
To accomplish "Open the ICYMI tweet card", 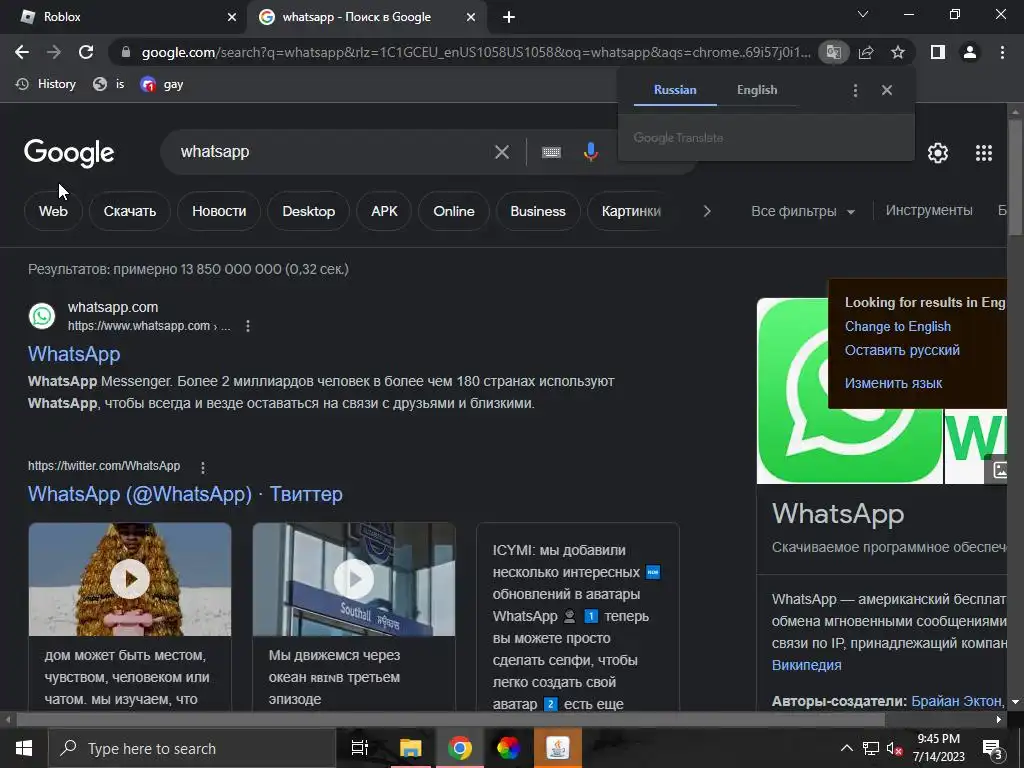I will pyautogui.click(x=578, y=617).
